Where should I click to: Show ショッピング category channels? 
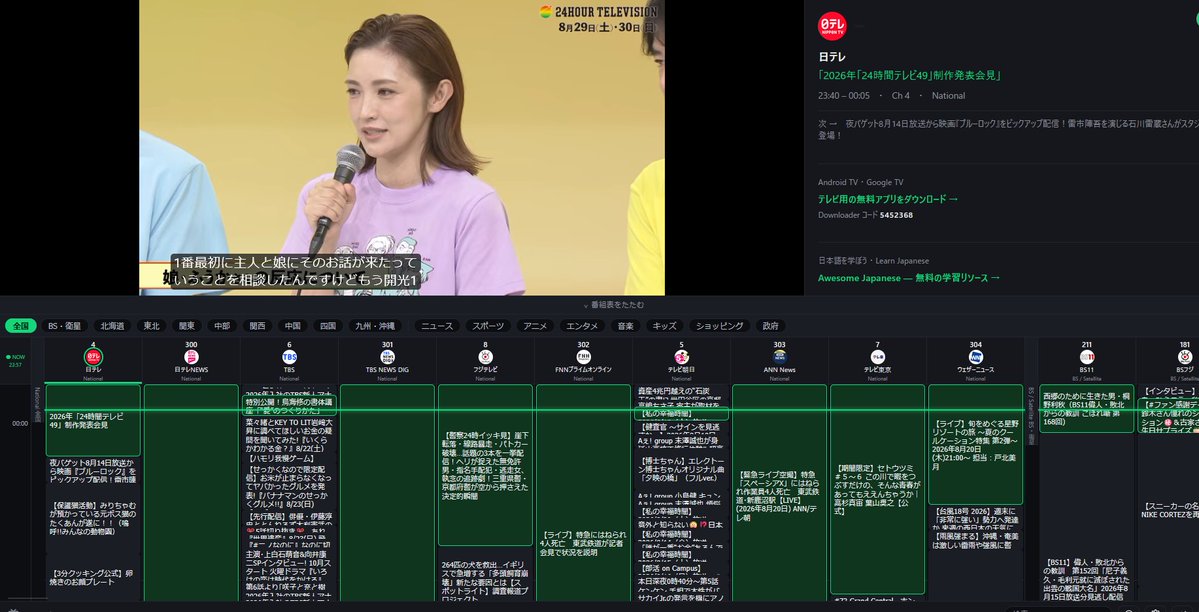[x=720, y=326]
